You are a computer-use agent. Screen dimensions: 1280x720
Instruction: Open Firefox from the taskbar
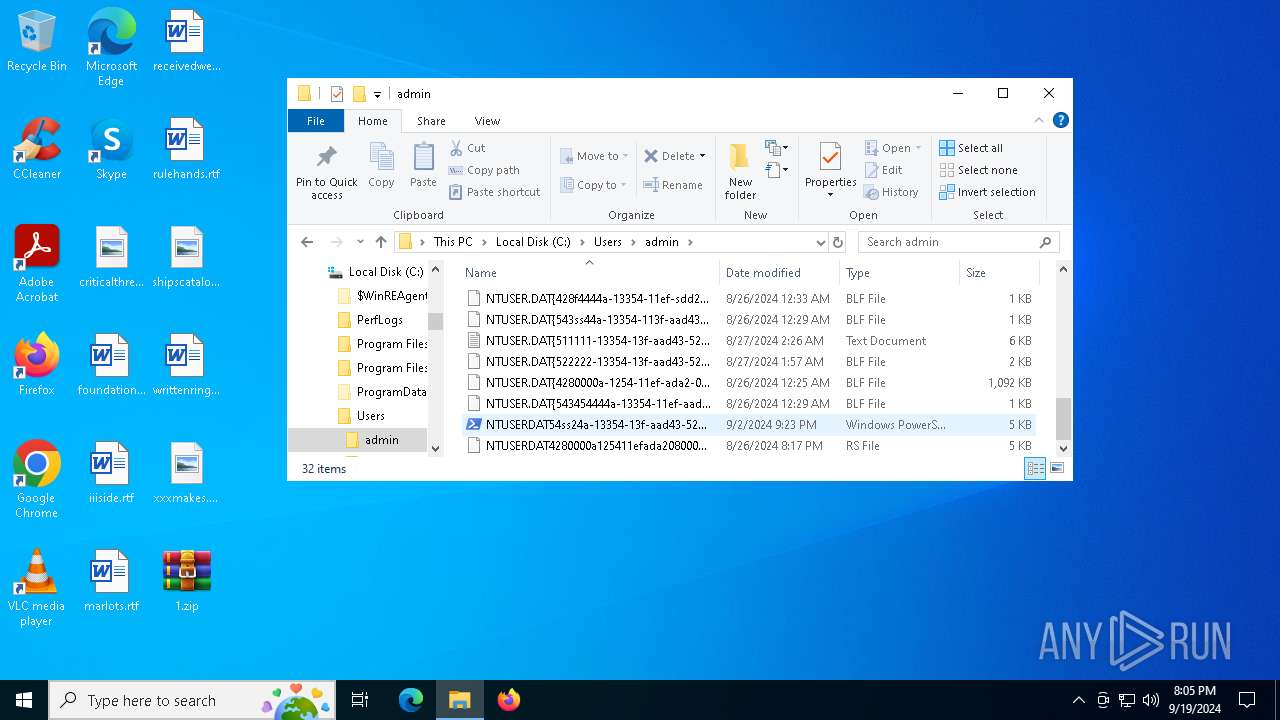pos(508,700)
